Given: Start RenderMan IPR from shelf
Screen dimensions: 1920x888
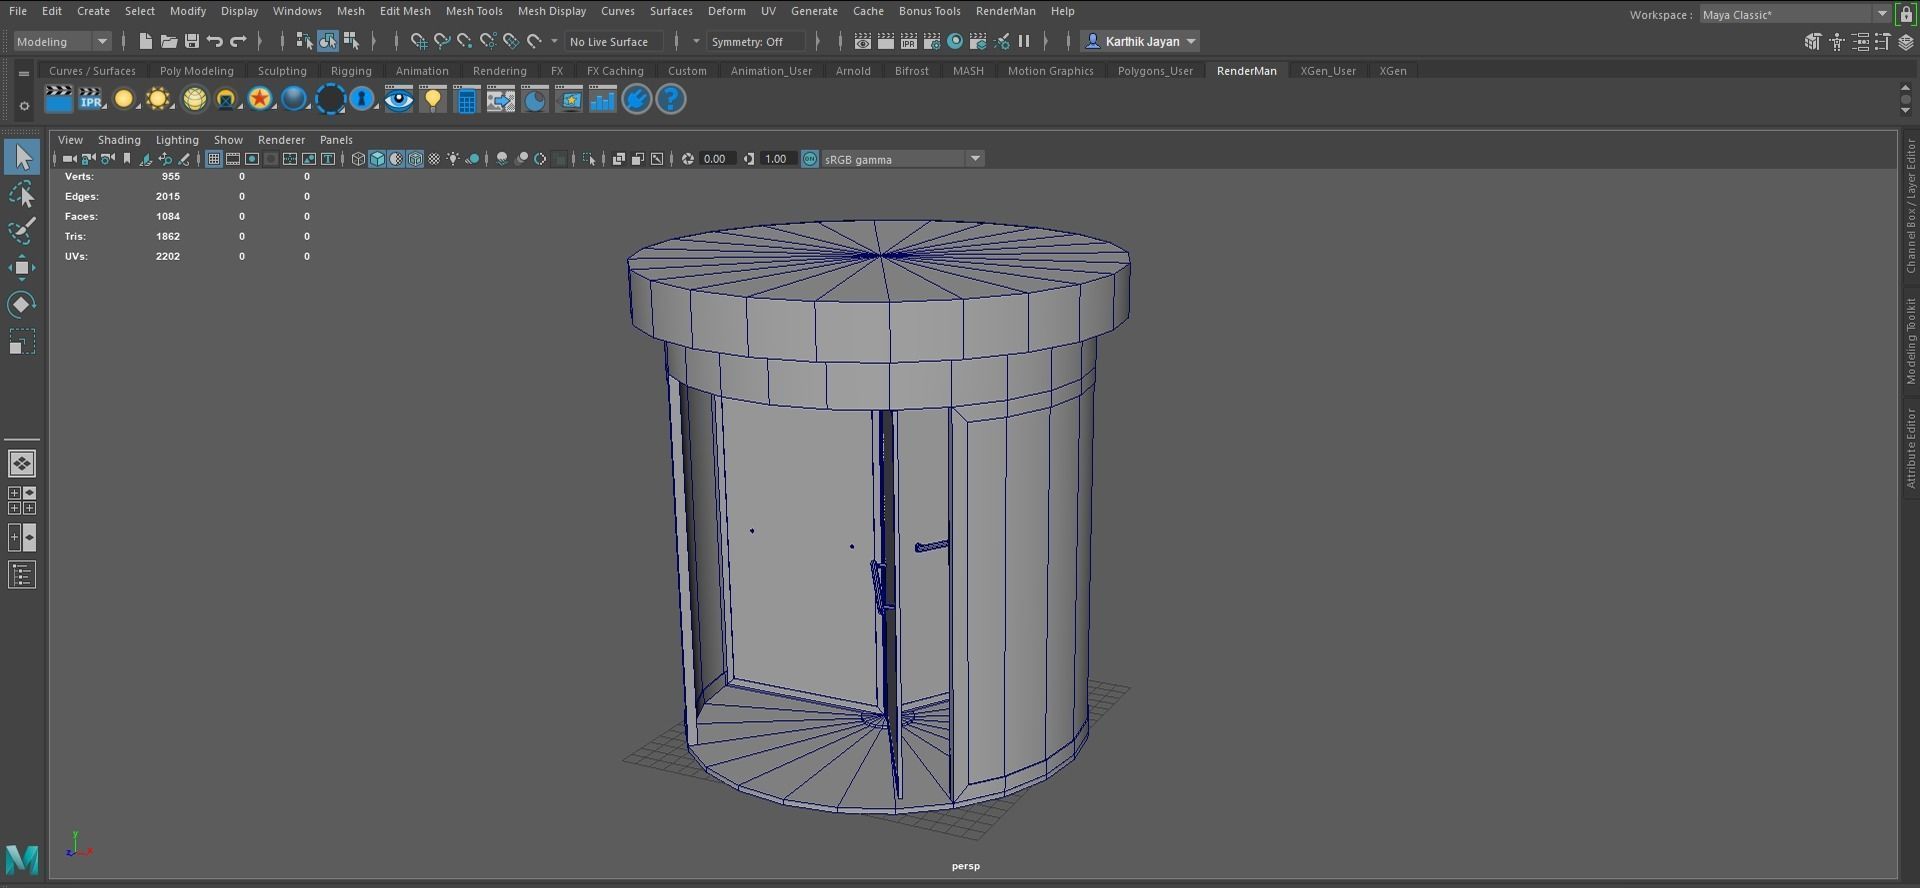Looking at the screenshot, I should click(91, 99).
